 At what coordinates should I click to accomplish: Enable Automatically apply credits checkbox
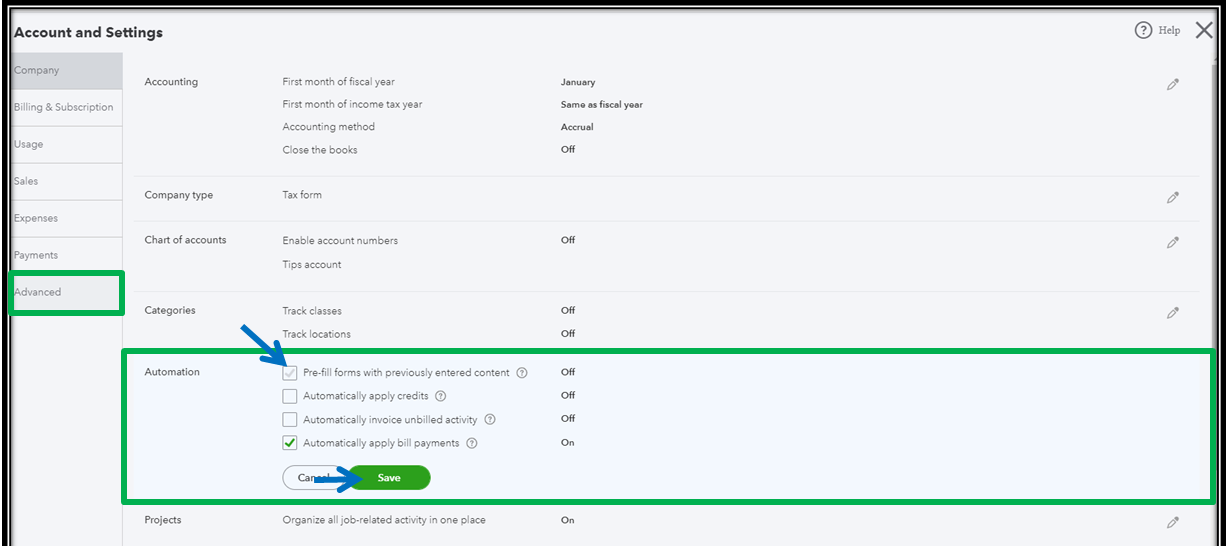coord(290,396)
